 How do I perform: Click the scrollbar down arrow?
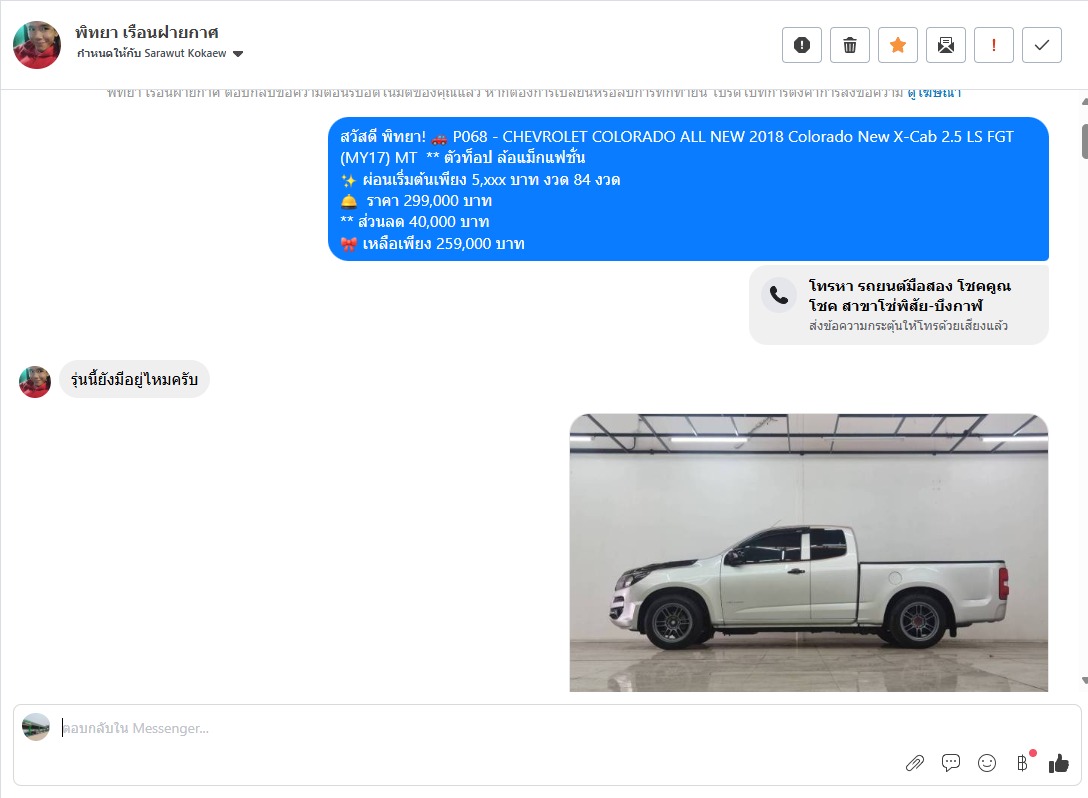(x=1084, y=681)
